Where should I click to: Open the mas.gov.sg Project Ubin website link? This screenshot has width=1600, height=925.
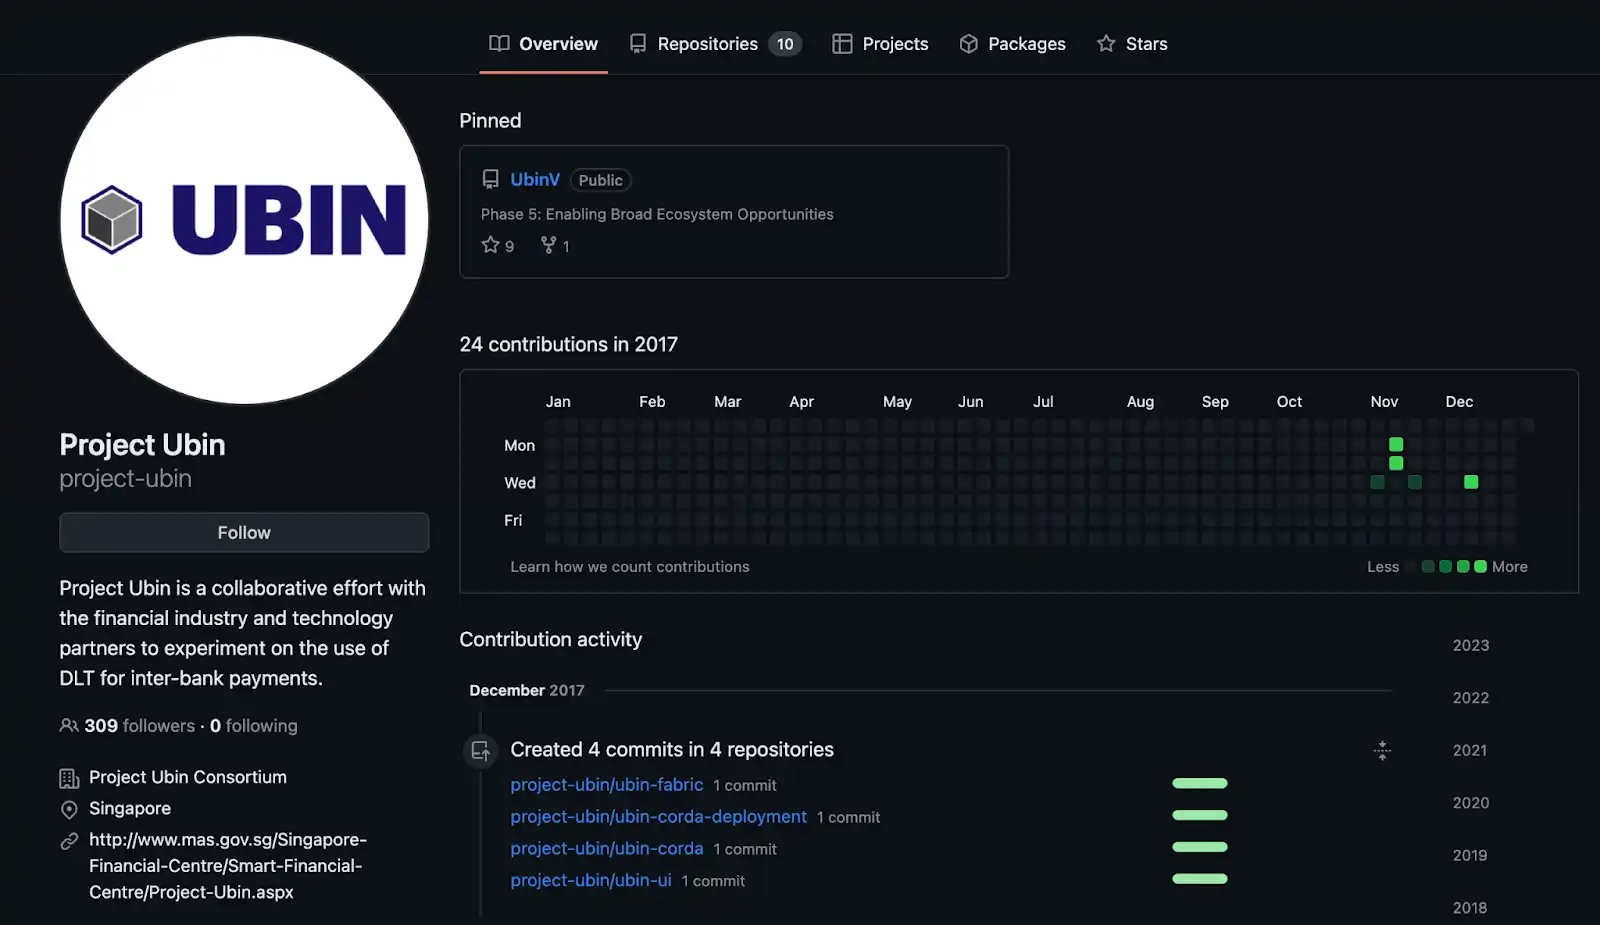[x=228, y=866]
